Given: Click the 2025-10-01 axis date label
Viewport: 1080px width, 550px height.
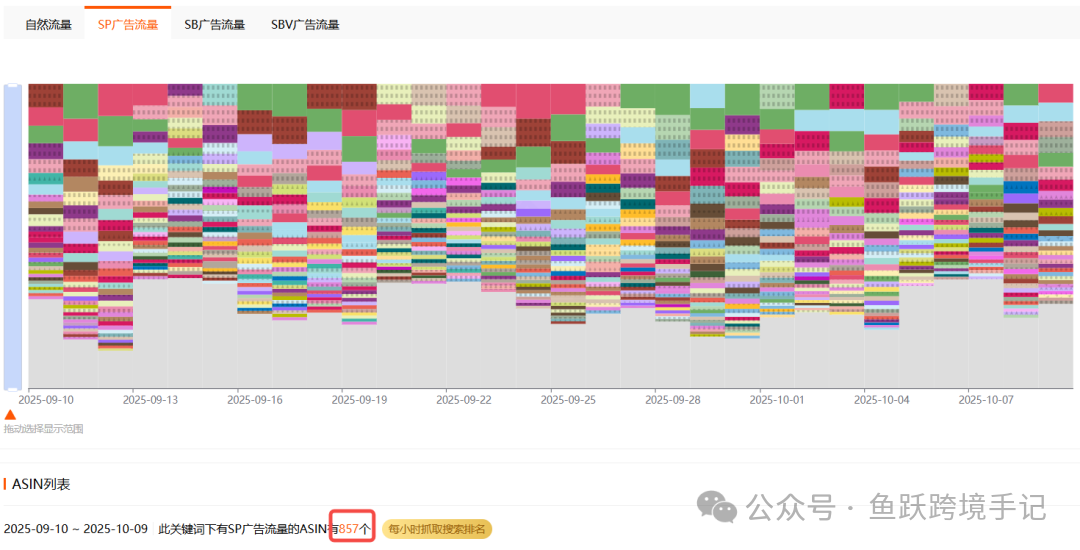Looking at the screenshot, I should coord(778,399).
